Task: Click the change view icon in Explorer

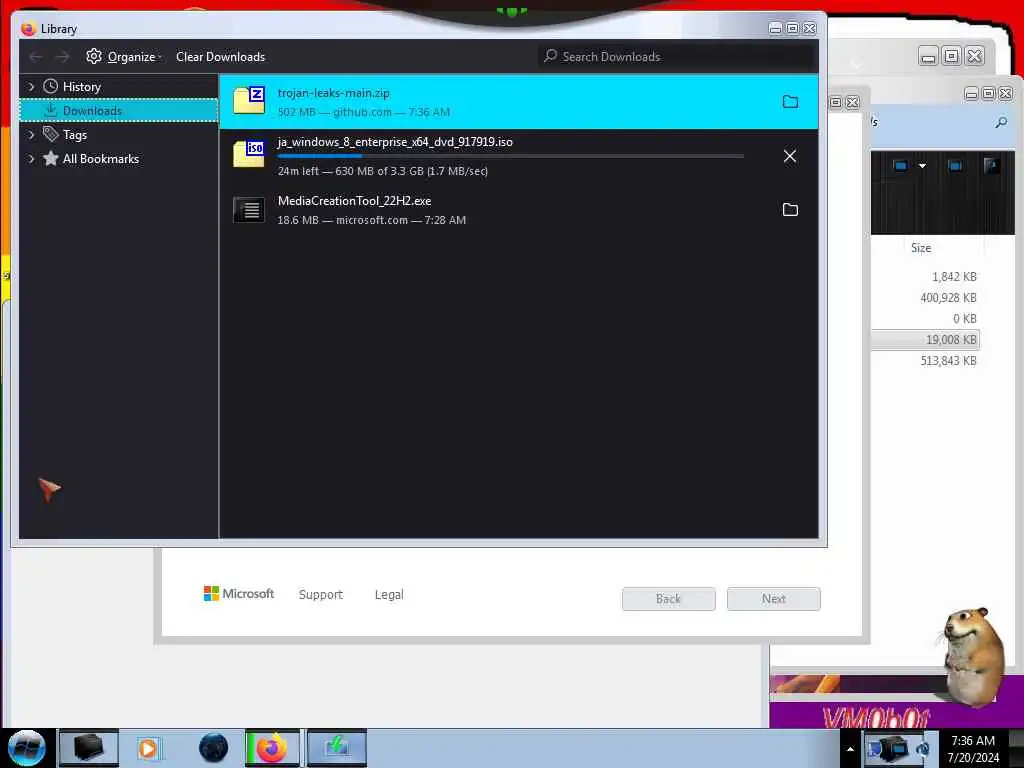Action: 901,166
